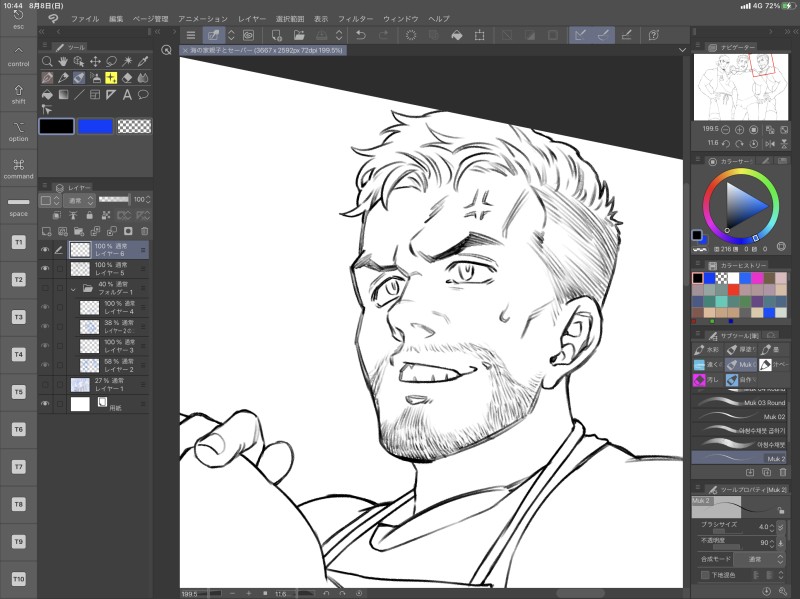This screenshot has height=599, width=800.
Task: Select the Gradient tool
Action: pos(63,94)
